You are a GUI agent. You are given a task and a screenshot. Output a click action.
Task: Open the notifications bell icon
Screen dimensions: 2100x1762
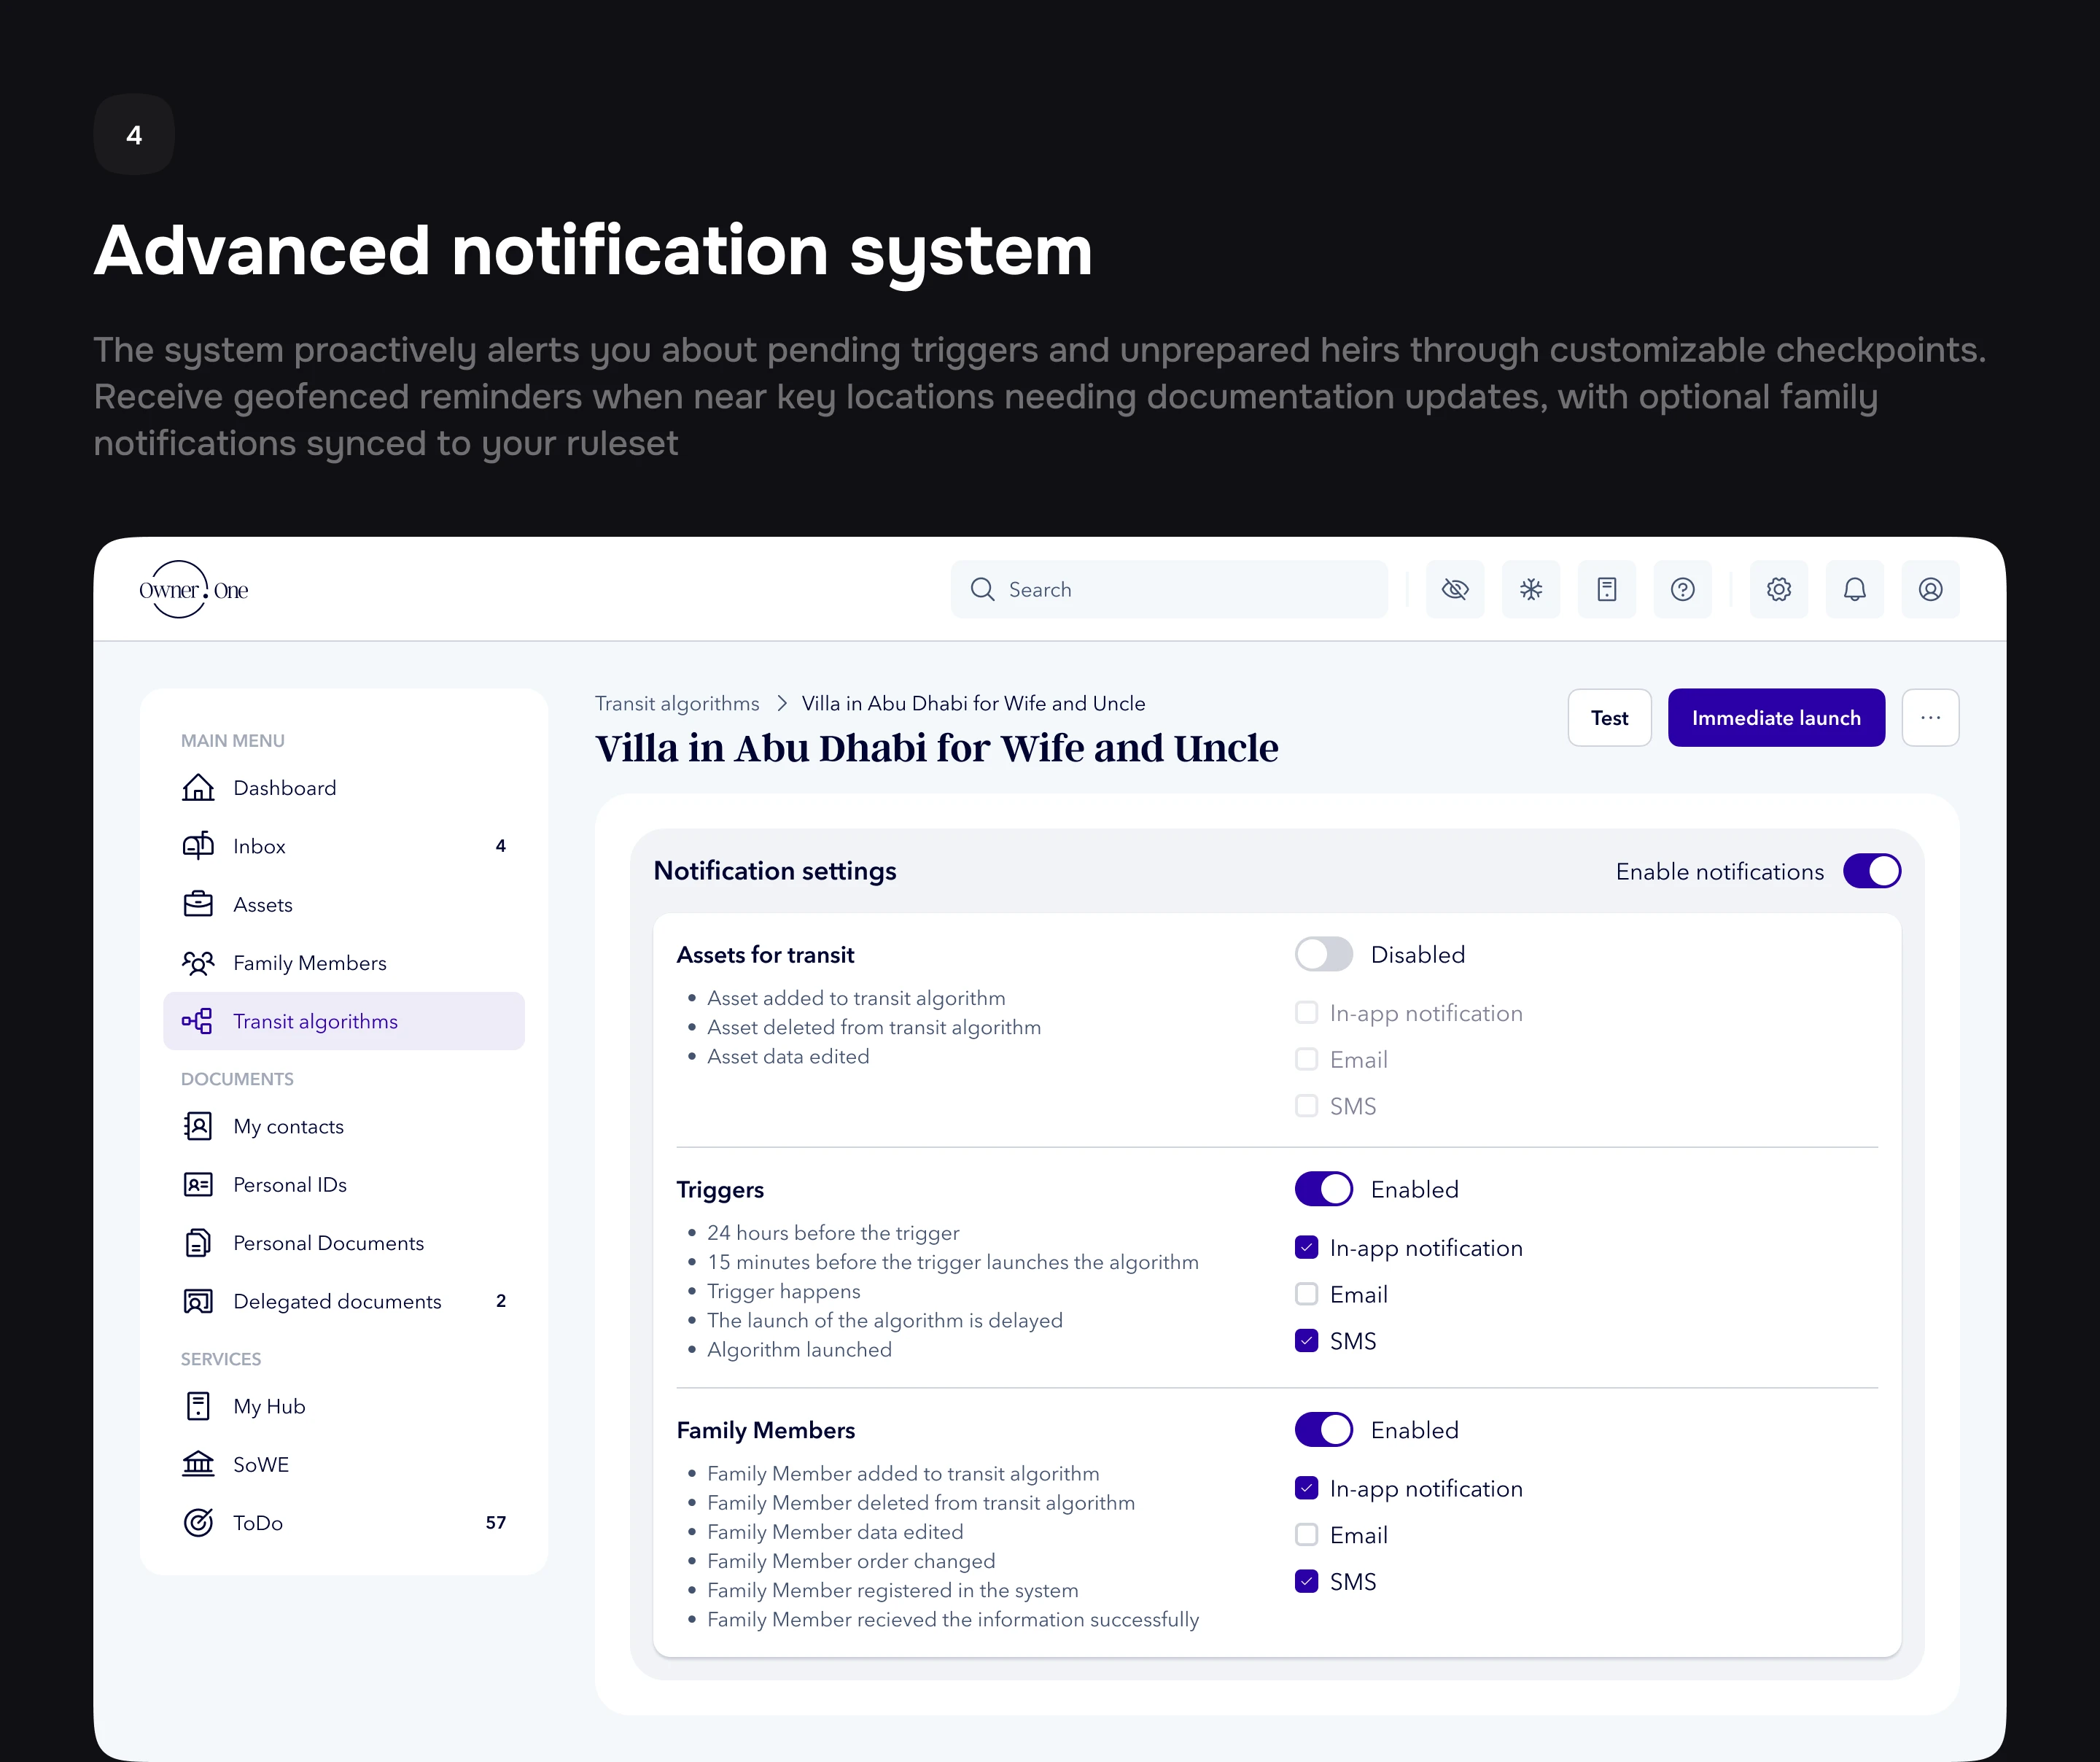pyautogui.click(x=1855, y=589)
